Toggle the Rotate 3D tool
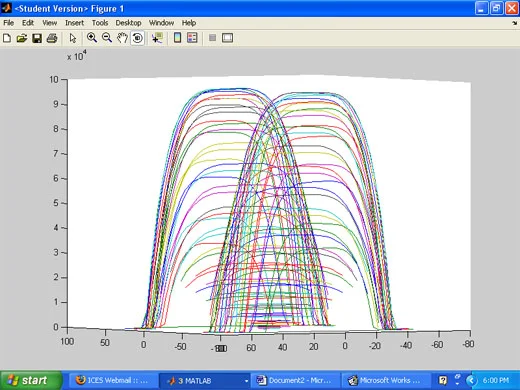520x390 pixels. pos(137,38)
